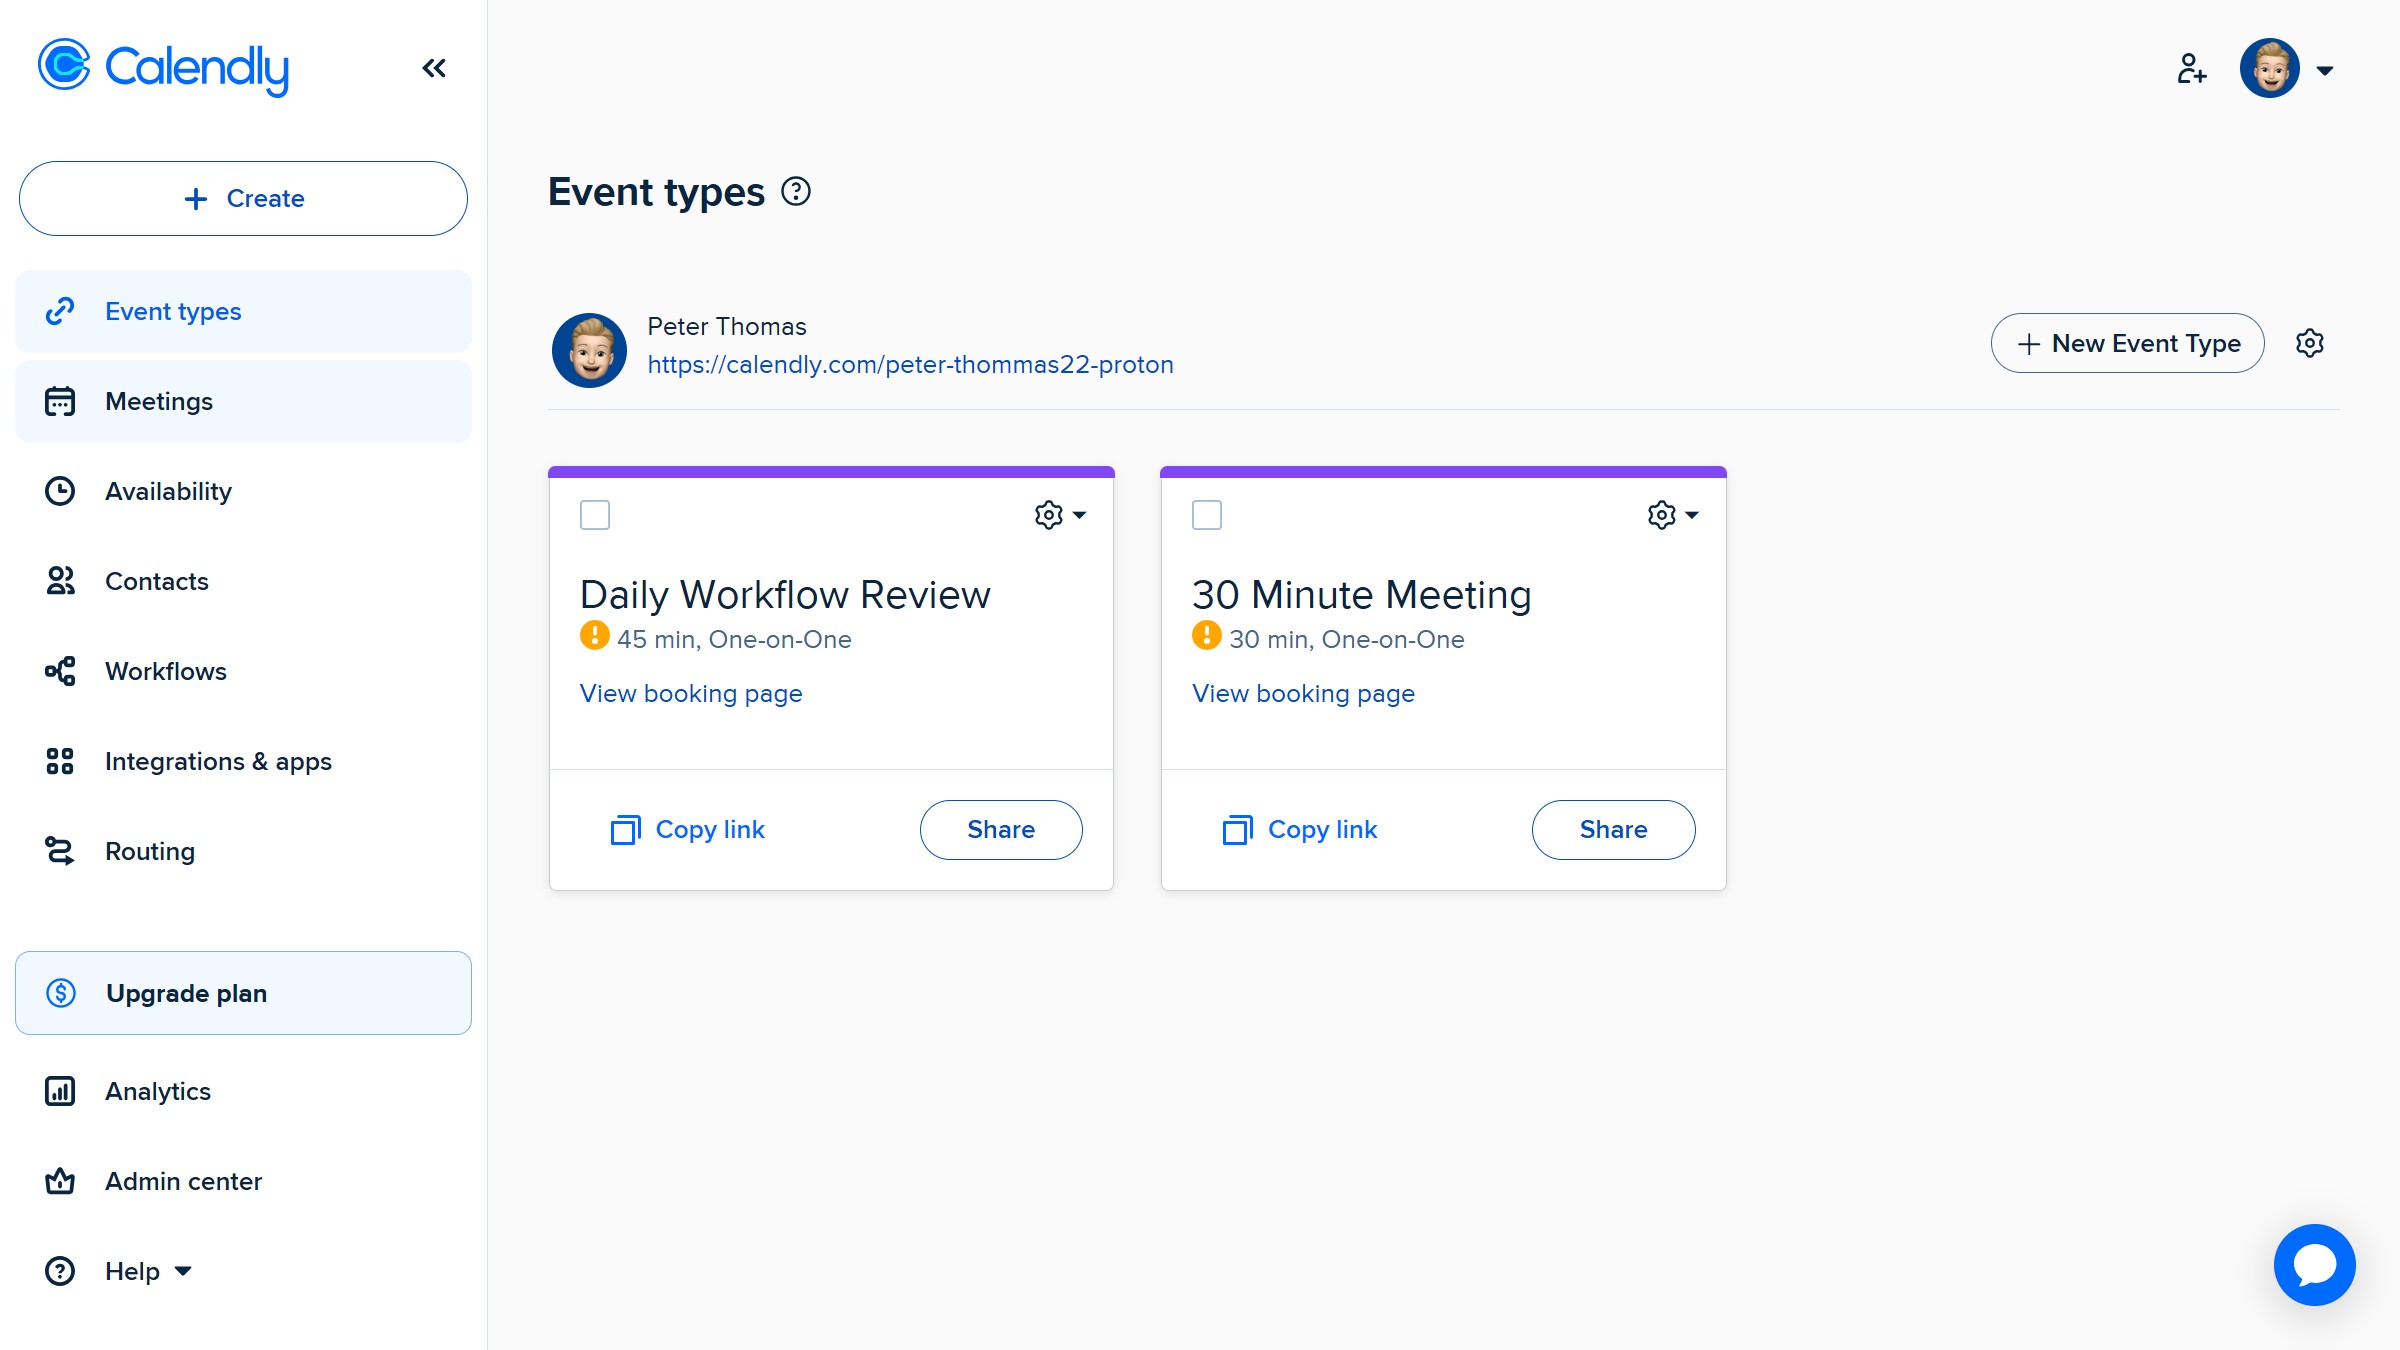Click the New Event Type button

coord(2128,343)
